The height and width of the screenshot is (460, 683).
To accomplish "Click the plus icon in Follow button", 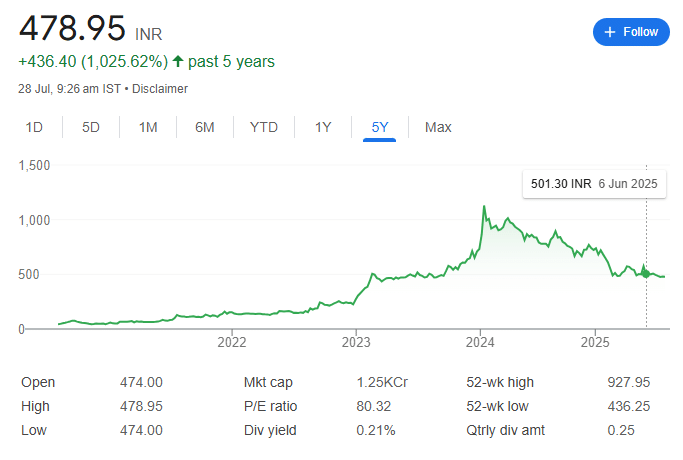I will pos(610,32).
